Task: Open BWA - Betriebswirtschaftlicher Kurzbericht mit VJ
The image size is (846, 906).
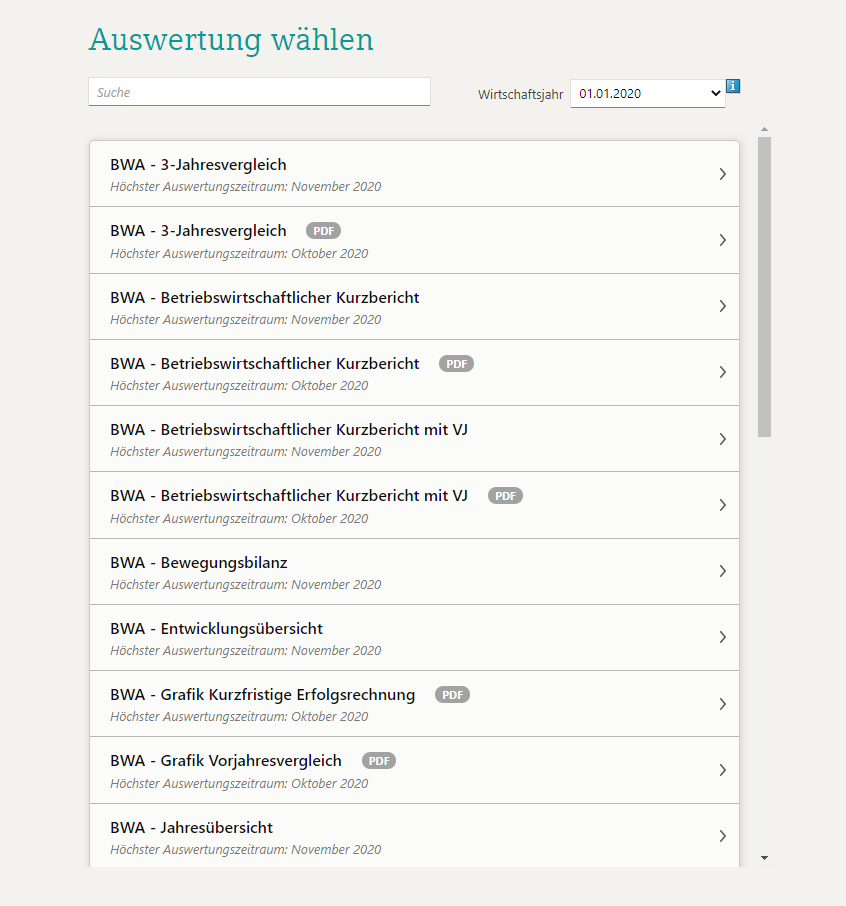Action: pyautogui.click(x=288, y=429)
